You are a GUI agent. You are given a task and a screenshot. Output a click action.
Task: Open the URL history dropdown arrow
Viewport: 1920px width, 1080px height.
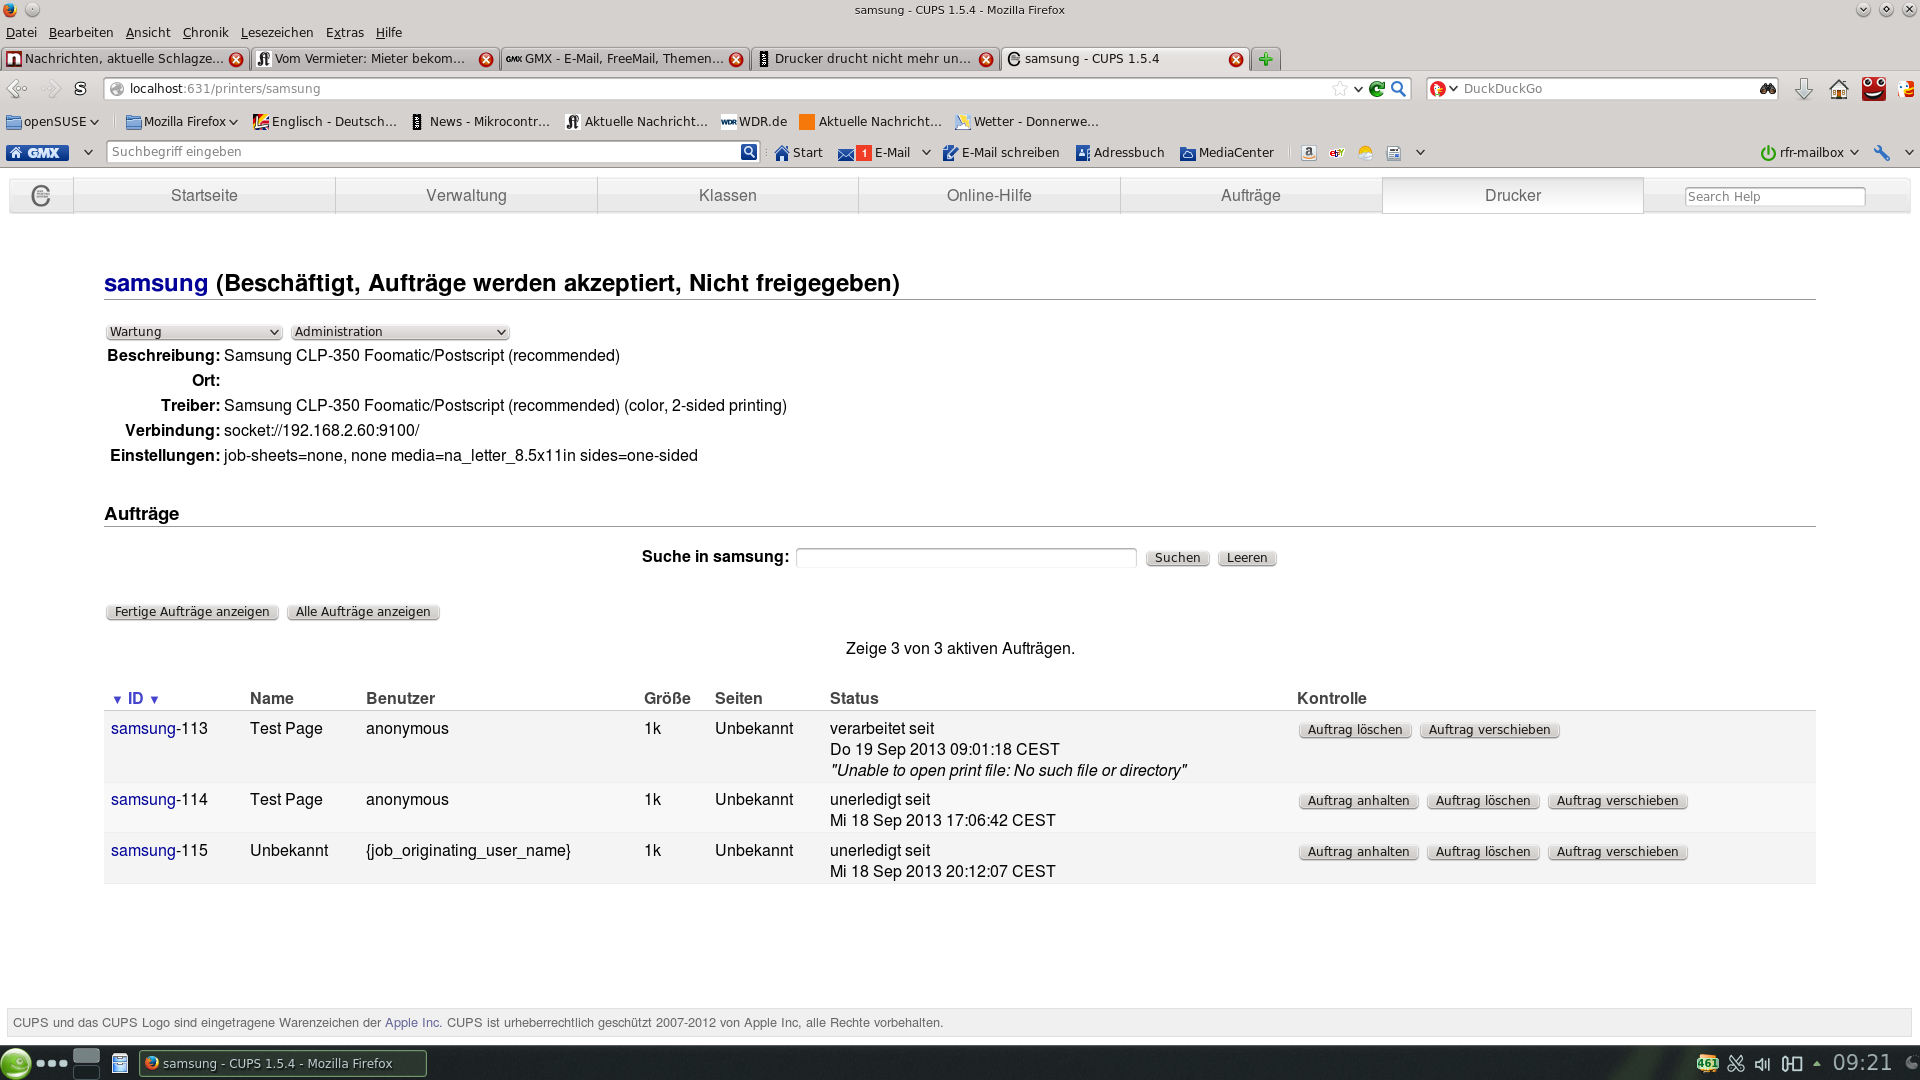[1358, 89]
